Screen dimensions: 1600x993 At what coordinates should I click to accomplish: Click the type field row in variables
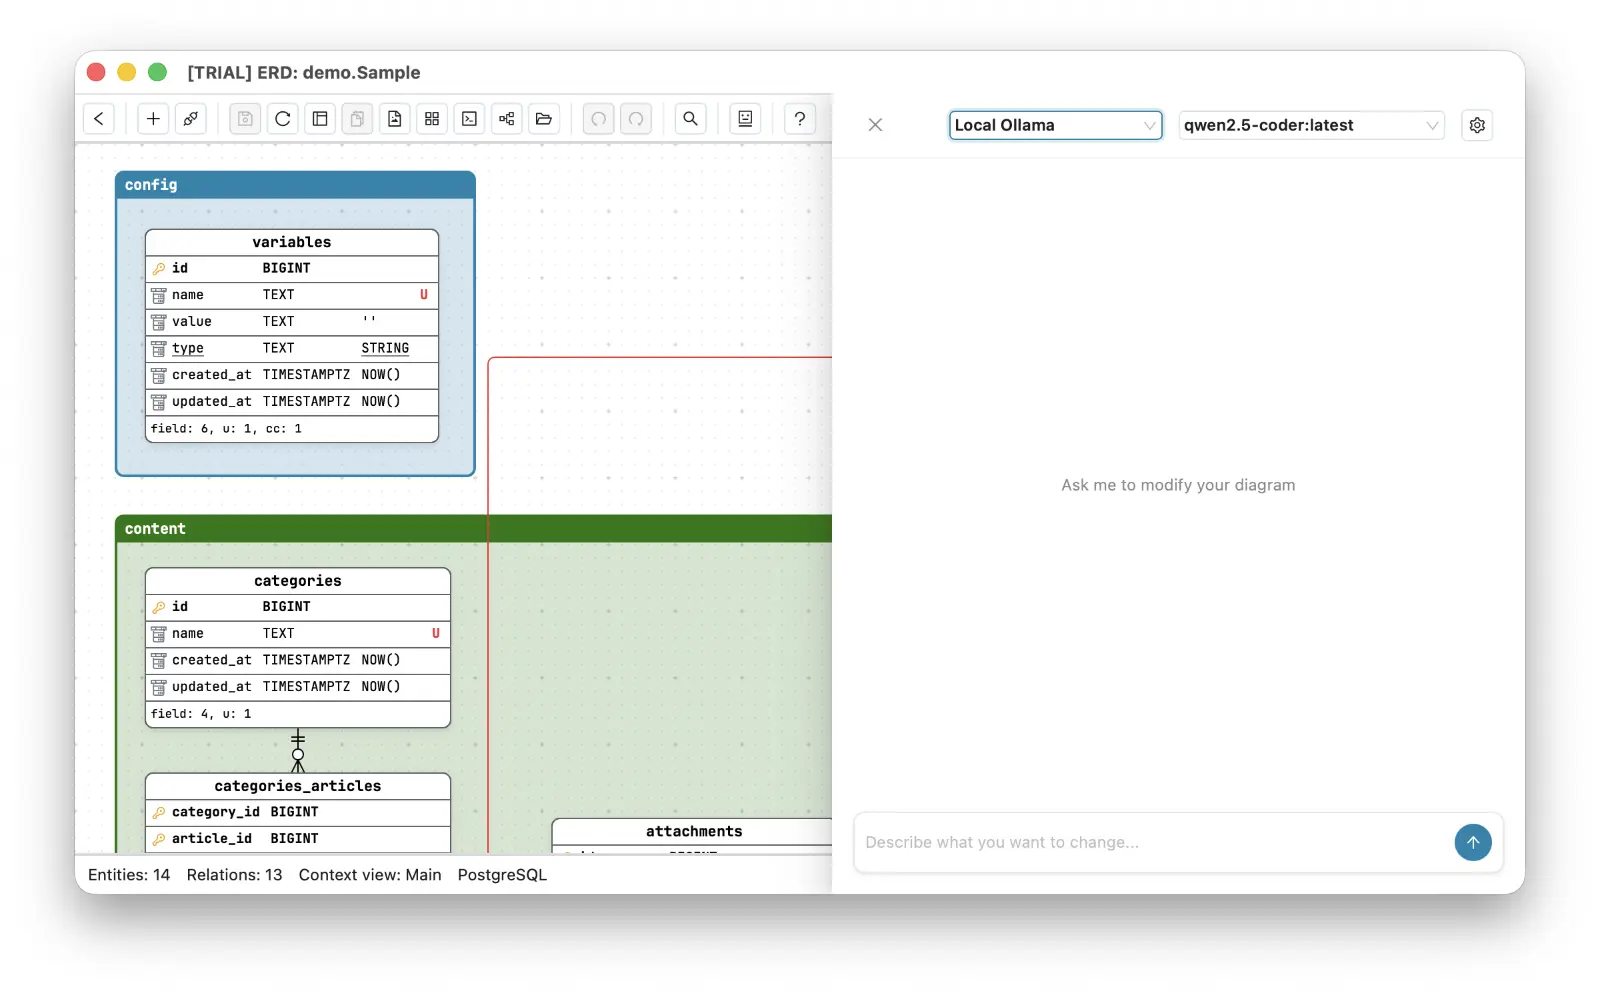coord(292,348)
